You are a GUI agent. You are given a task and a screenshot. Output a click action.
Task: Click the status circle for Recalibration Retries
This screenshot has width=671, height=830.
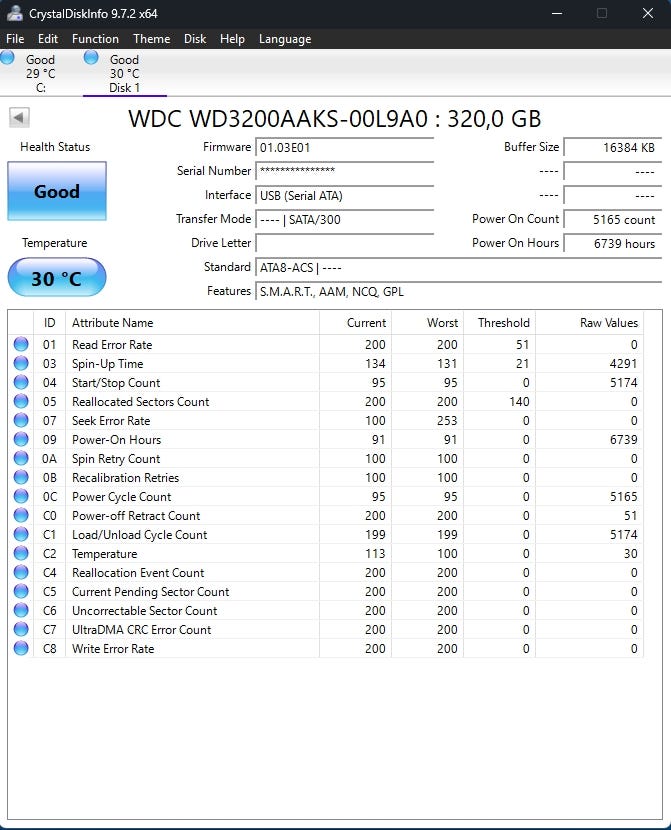pyautogui.click(x=21, y=477)
